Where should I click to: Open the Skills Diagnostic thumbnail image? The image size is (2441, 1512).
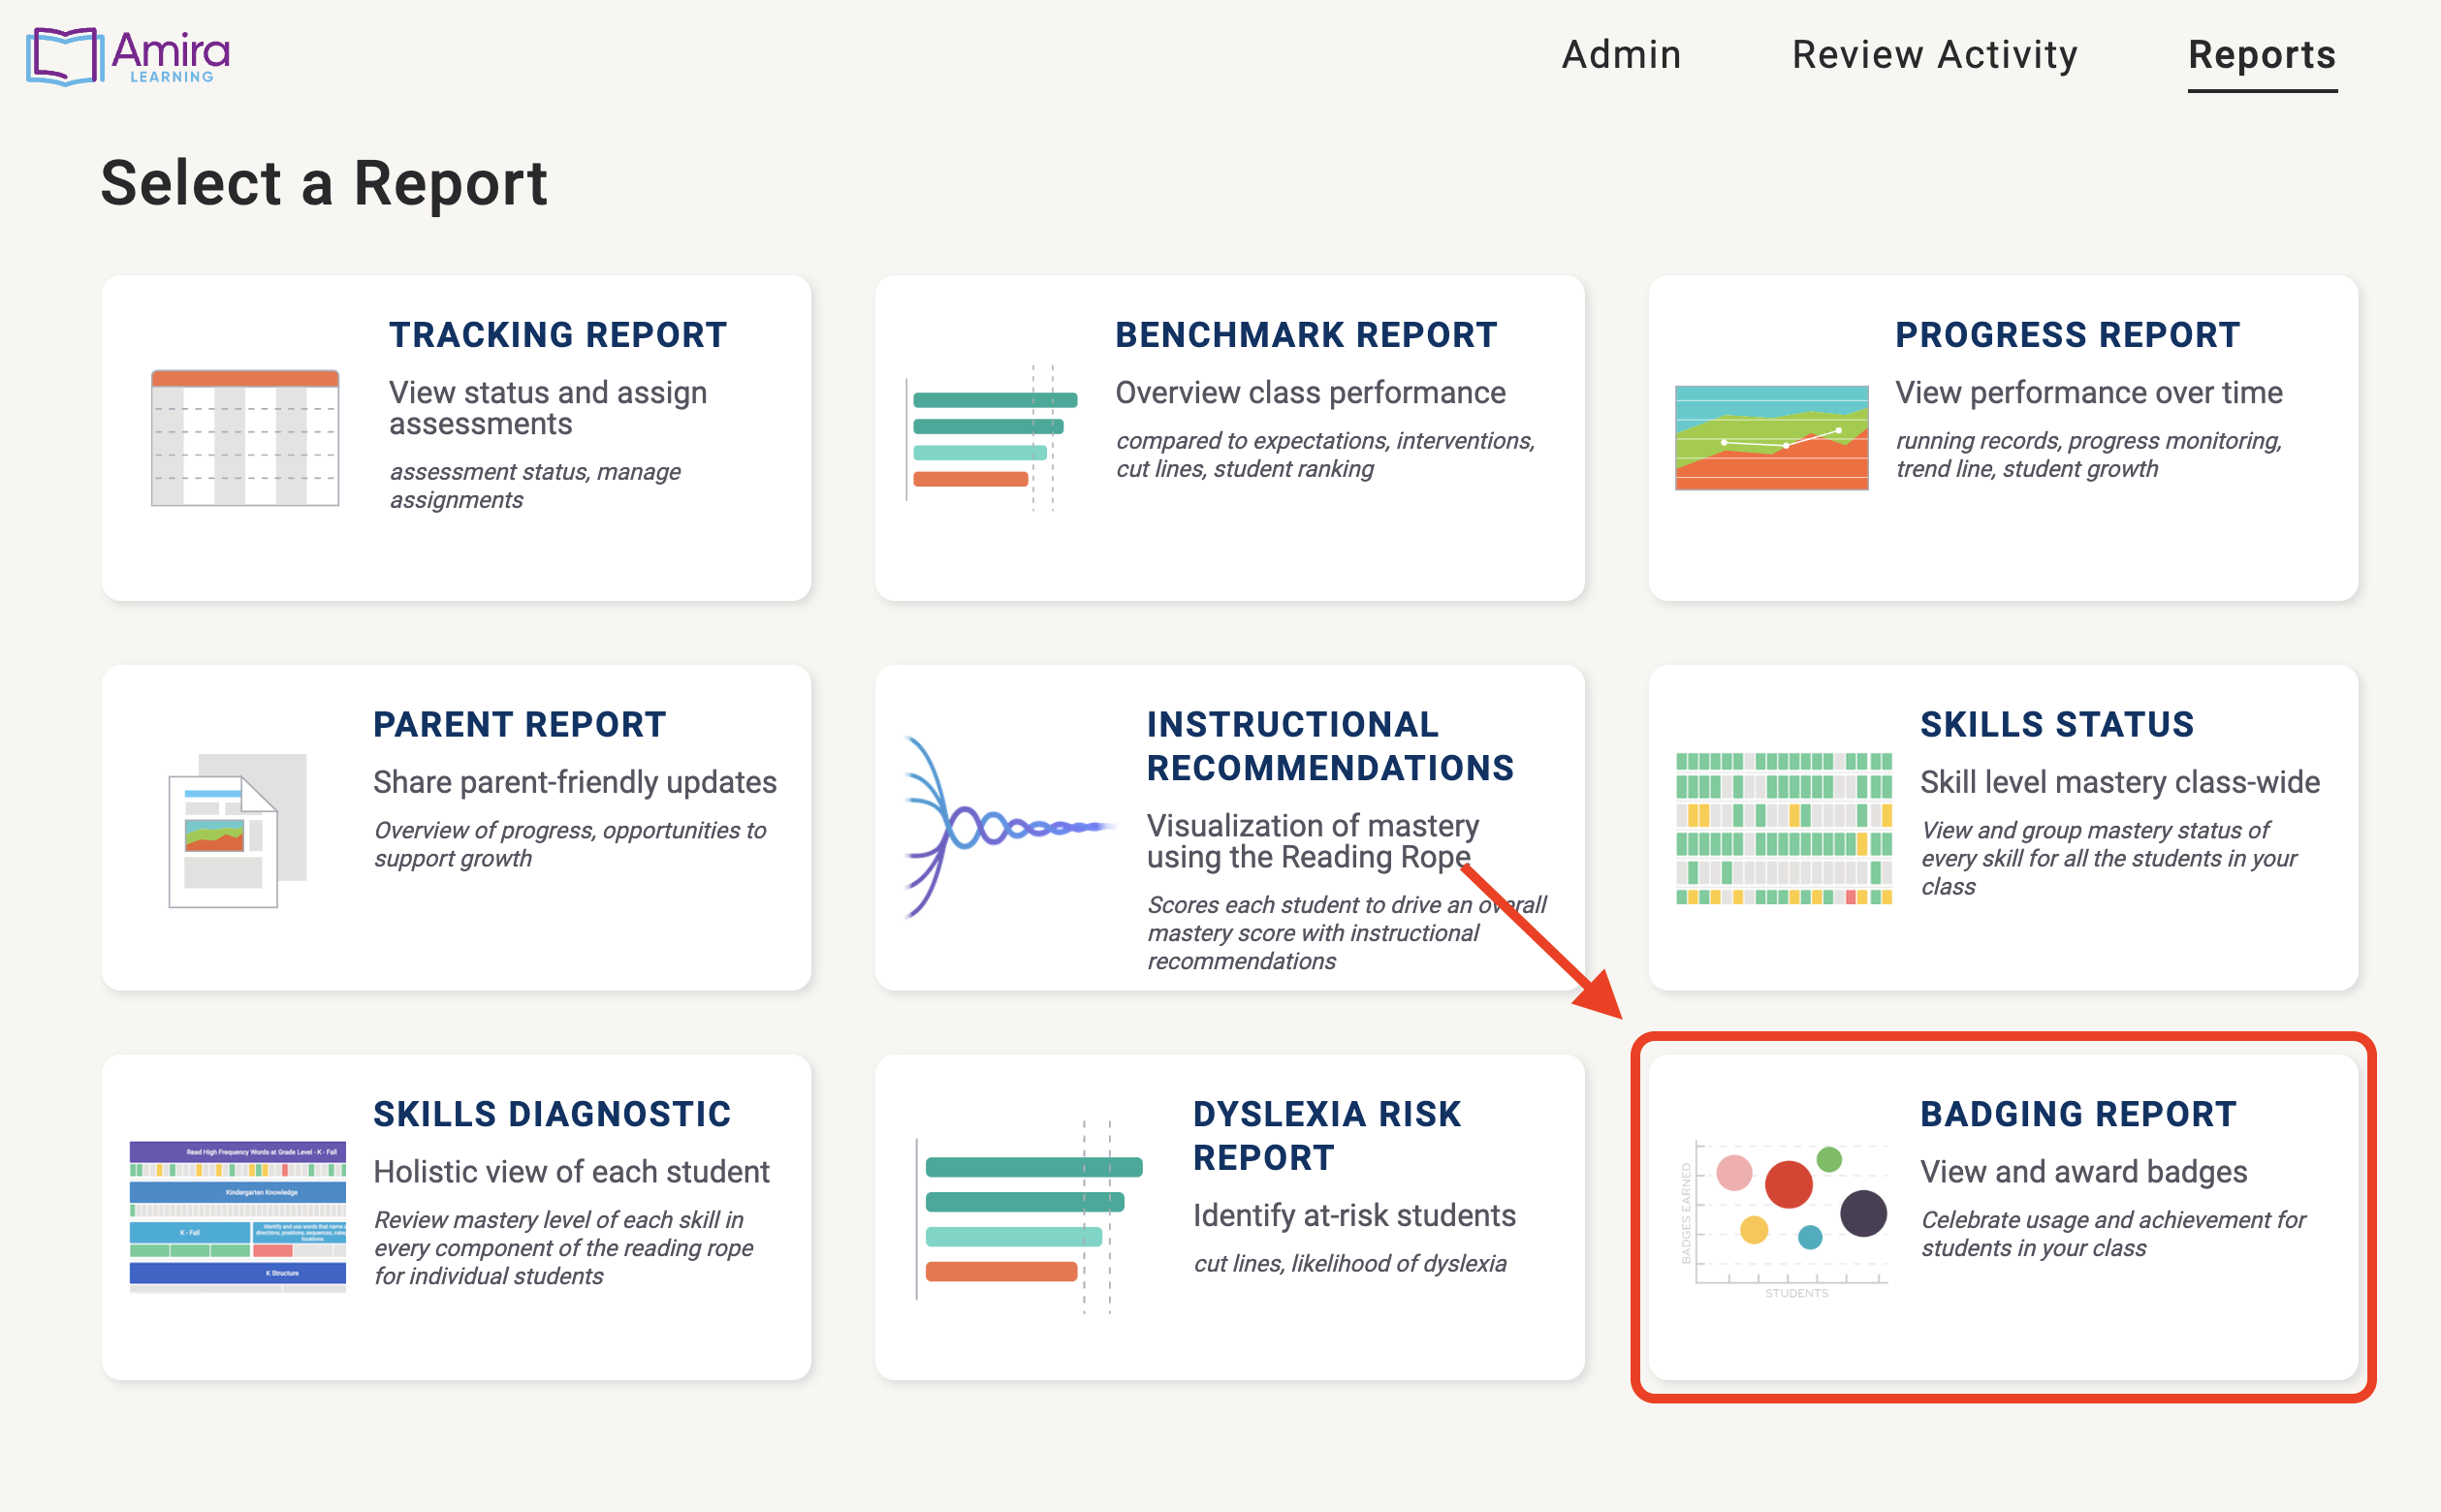(238, 1216)
